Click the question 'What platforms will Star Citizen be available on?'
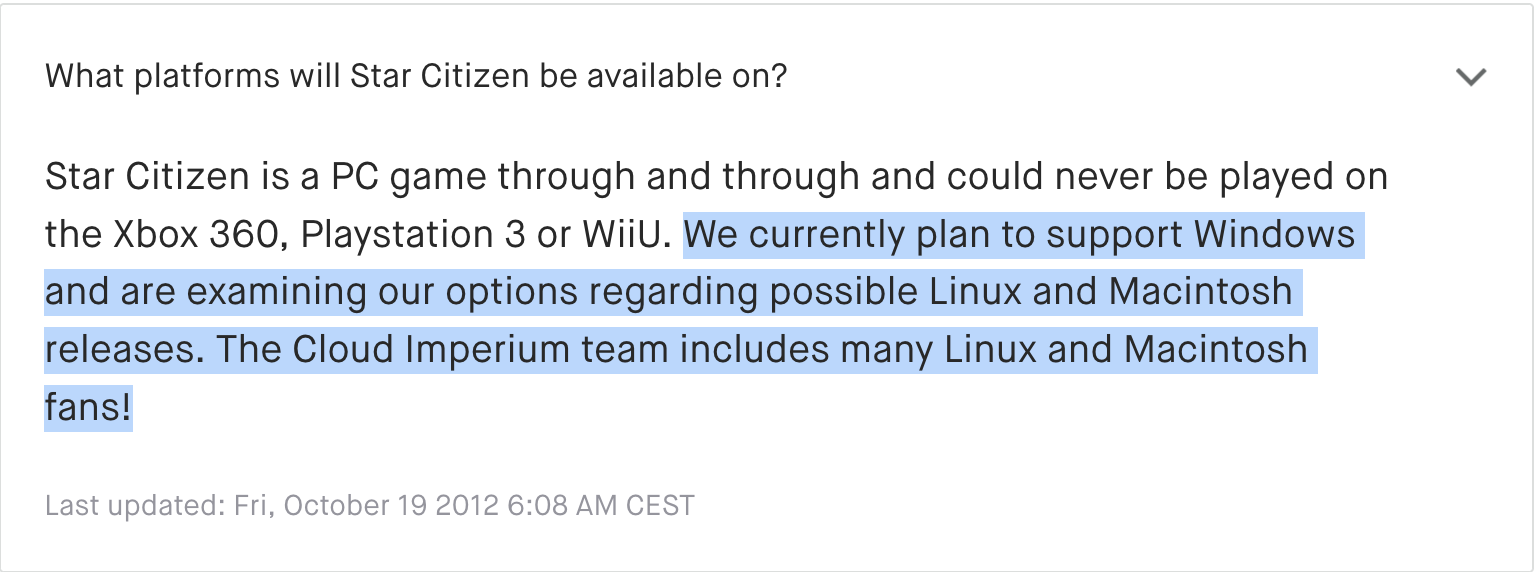 [x=416, y=76]
